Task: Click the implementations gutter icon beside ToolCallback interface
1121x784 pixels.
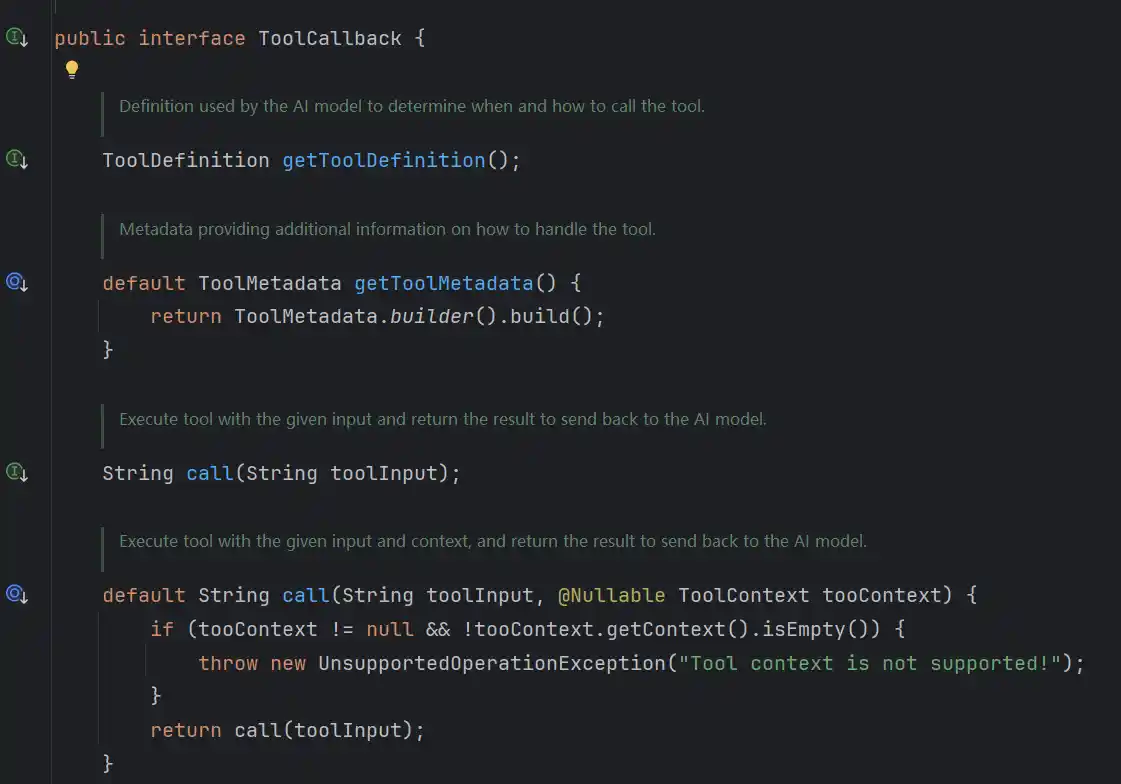Action: point(17,38)
